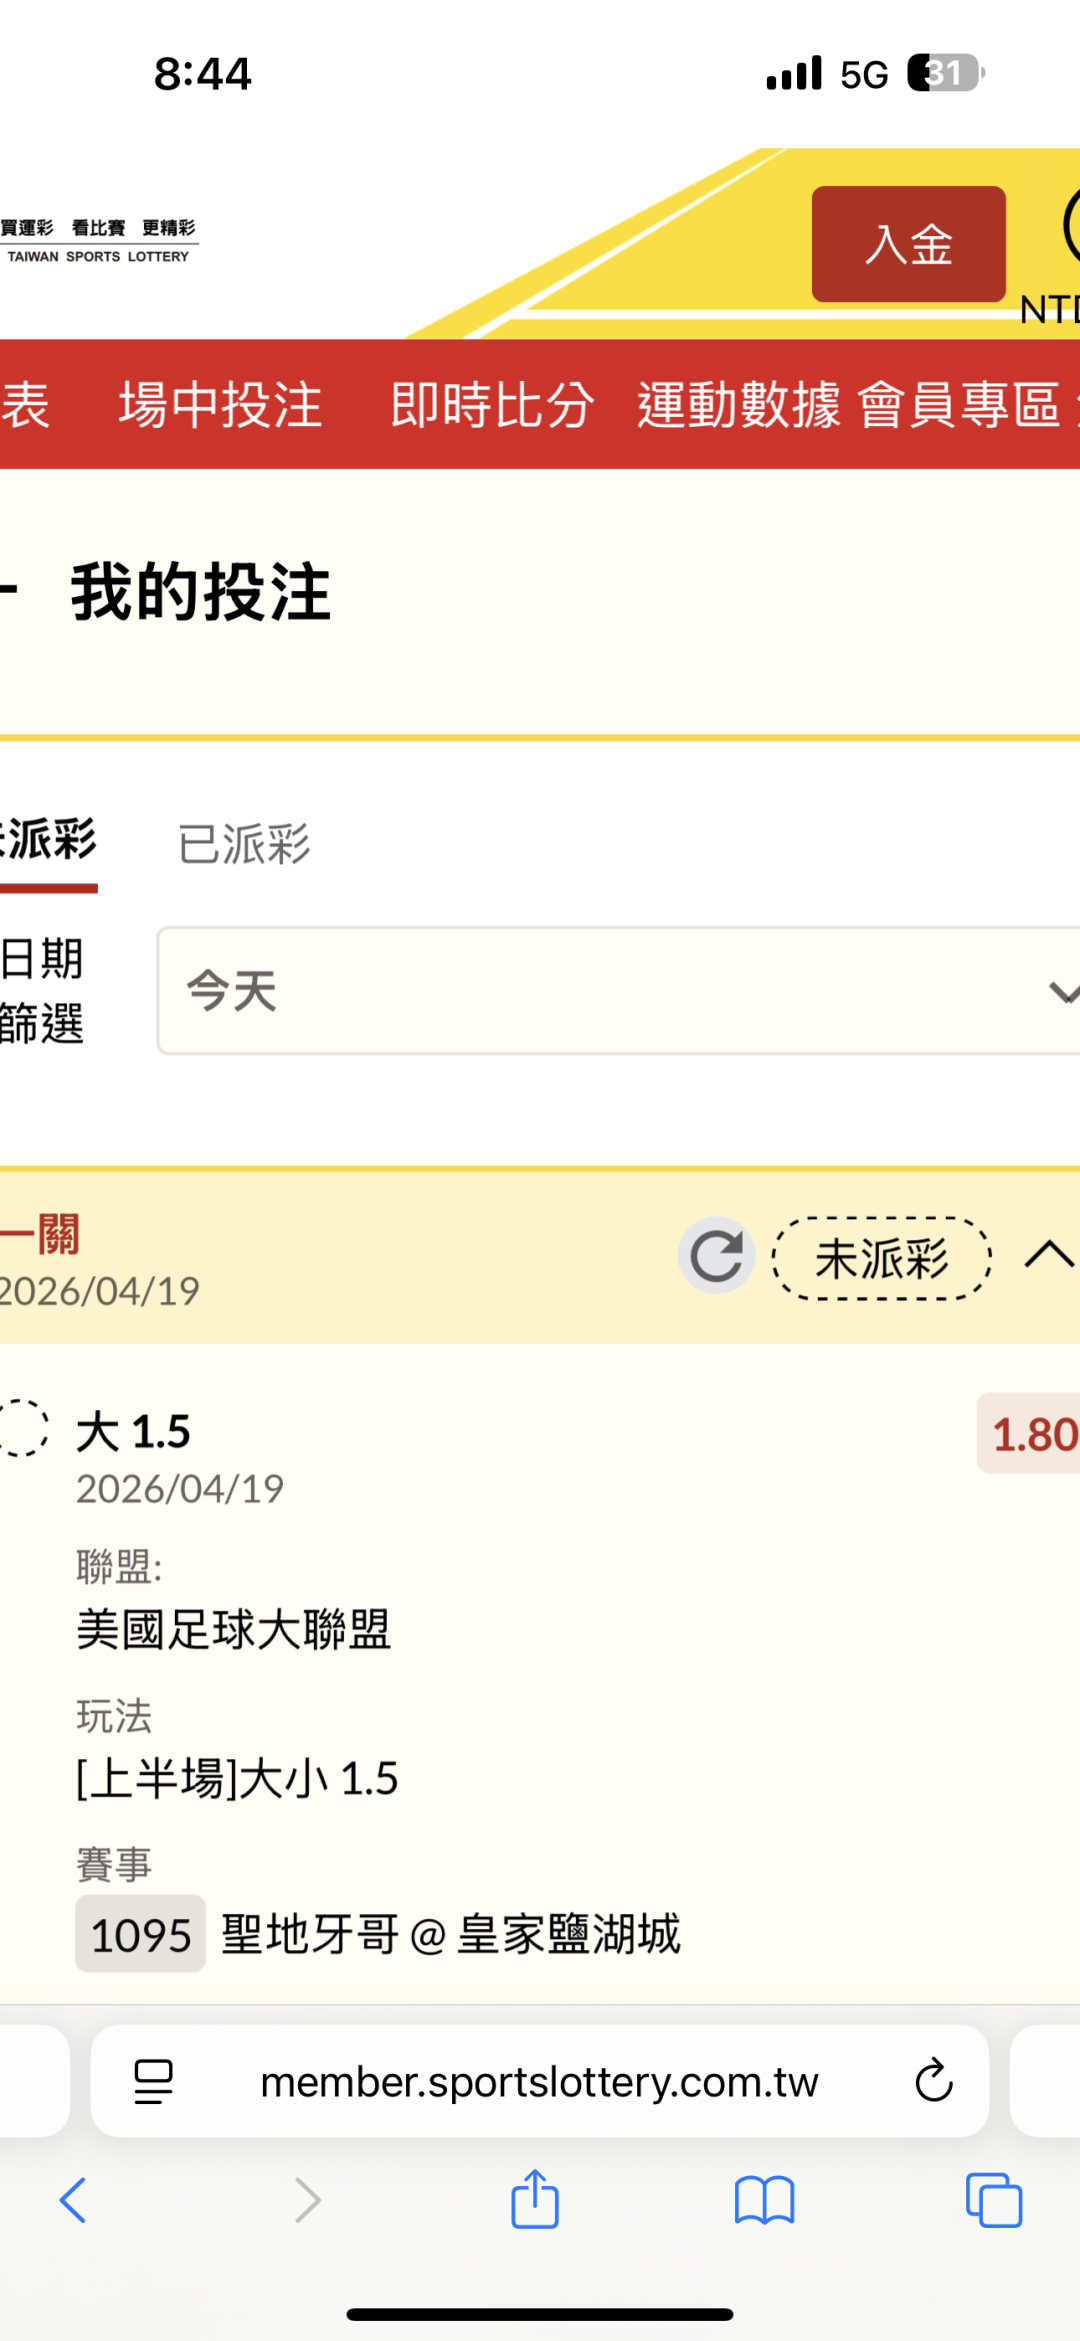Open 即時比分 menu item

pos(492,405)
